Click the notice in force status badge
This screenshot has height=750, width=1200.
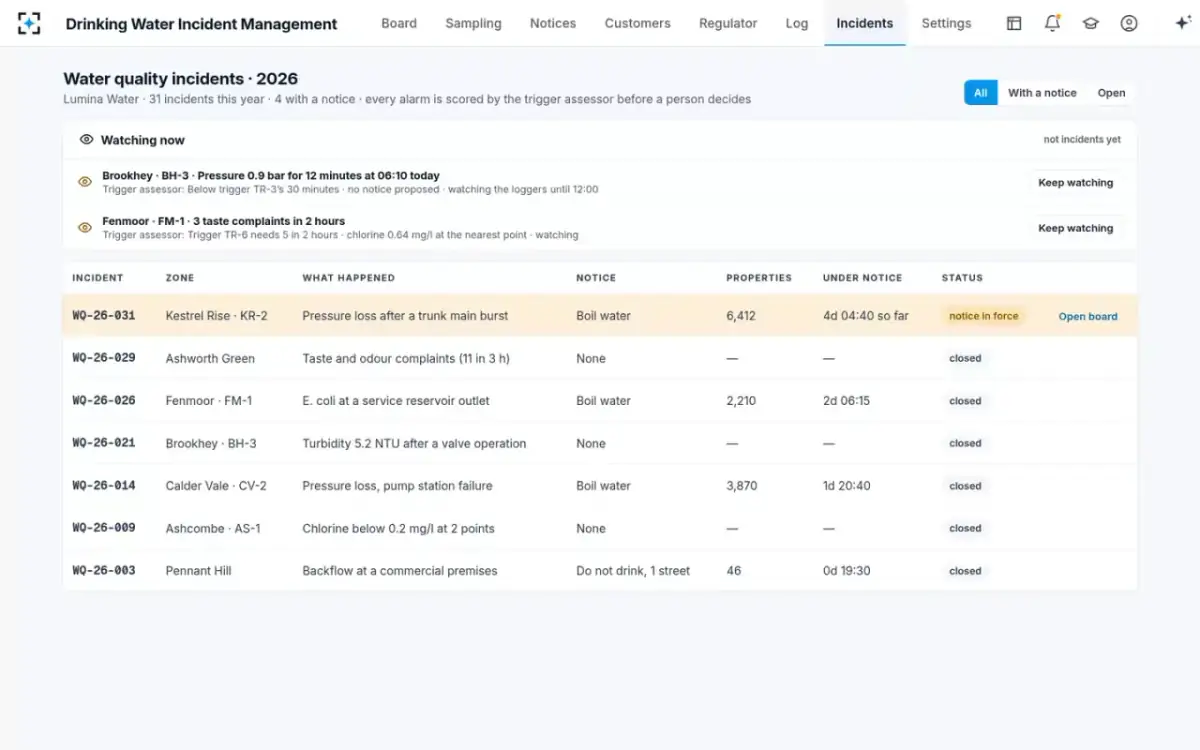(x=984, y=316)
